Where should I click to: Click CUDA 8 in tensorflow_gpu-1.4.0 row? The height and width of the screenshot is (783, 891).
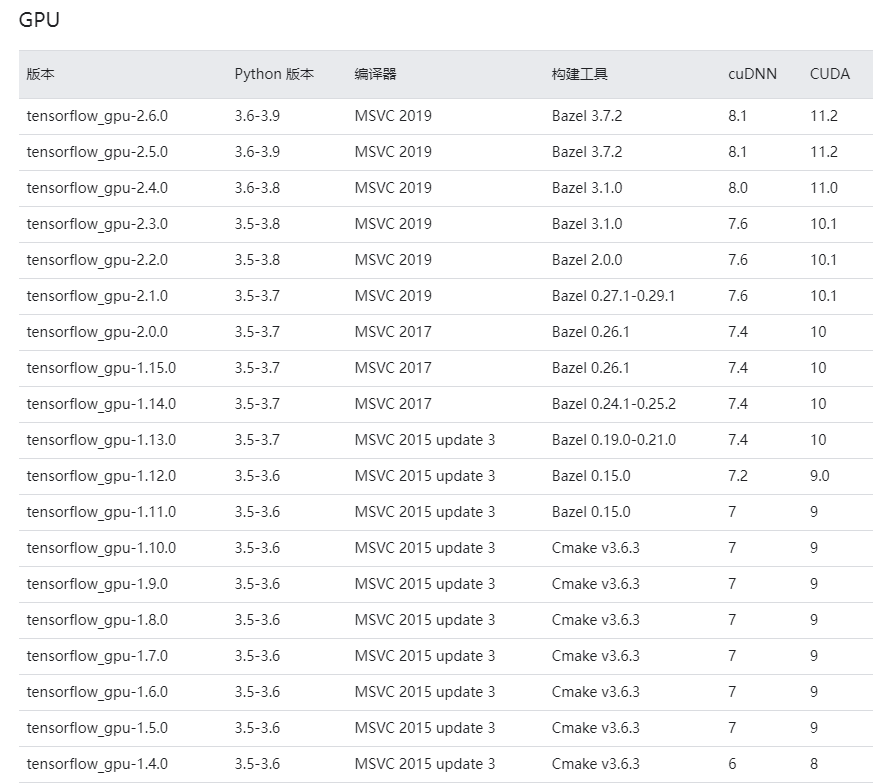tap(814, 764)
